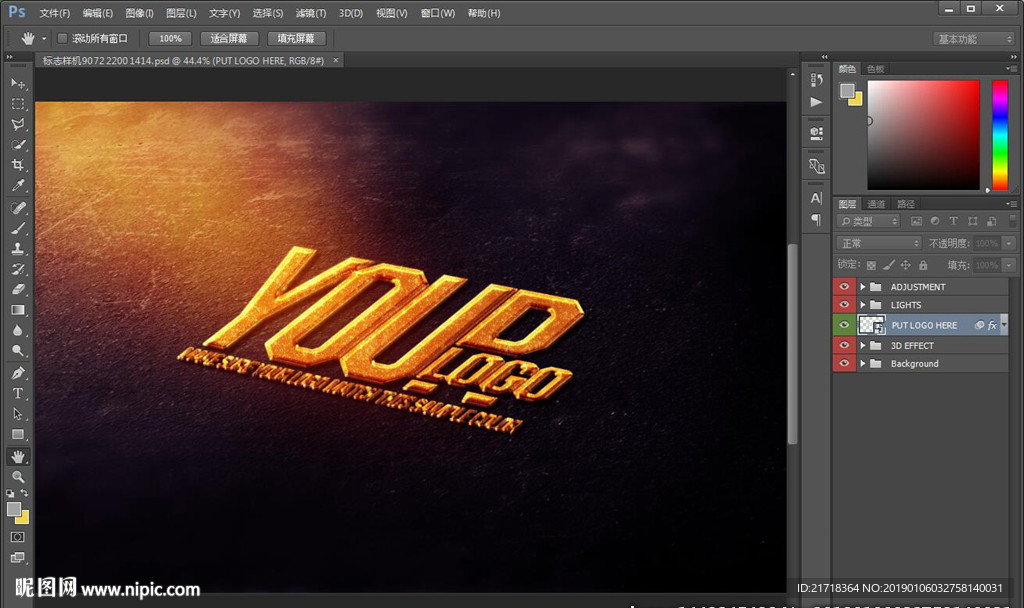
Task: Select the Dodge tool
Action: [18, 351]
